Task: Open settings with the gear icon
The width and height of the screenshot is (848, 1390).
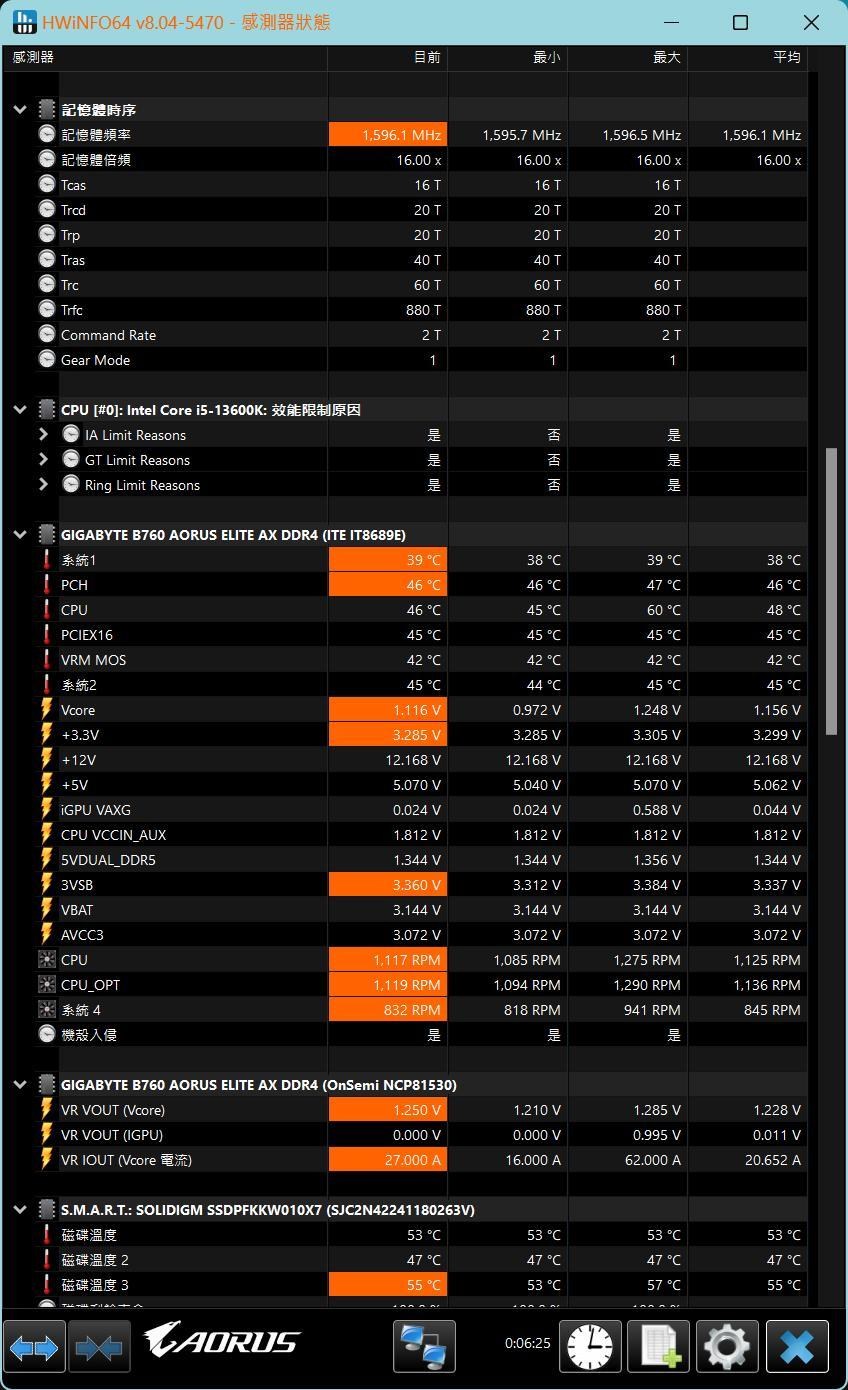Action: click(x=727, y=1347)
